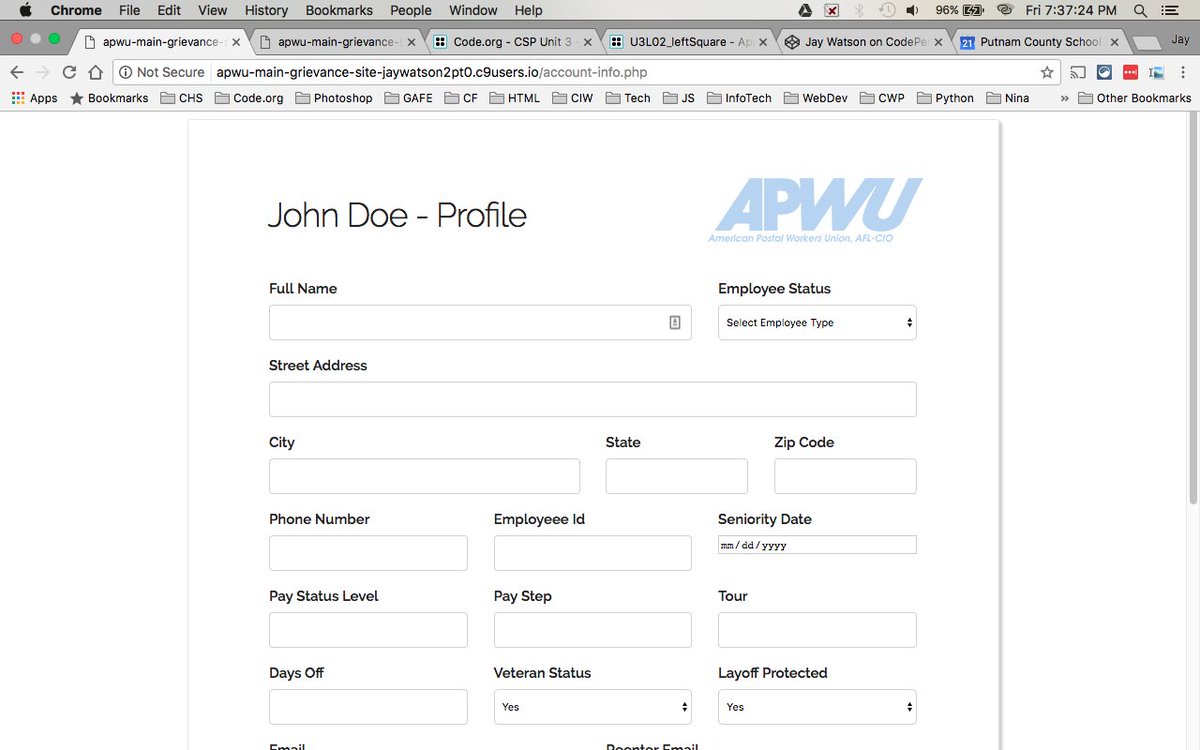Open Spotlight search magnifier icon
Screen dimensions: 1200x750
1140,10
